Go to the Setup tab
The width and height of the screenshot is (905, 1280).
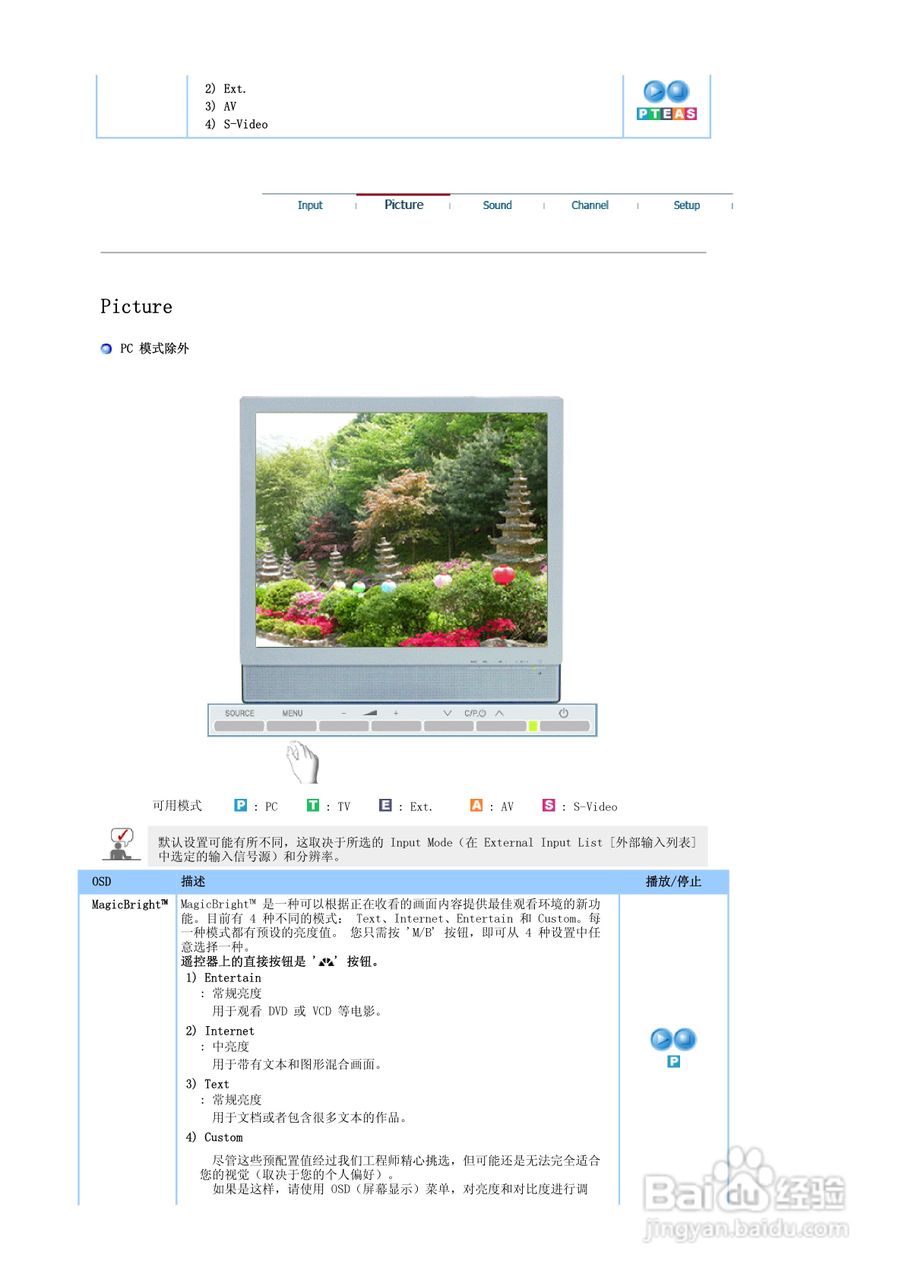[x=686, y=205]
